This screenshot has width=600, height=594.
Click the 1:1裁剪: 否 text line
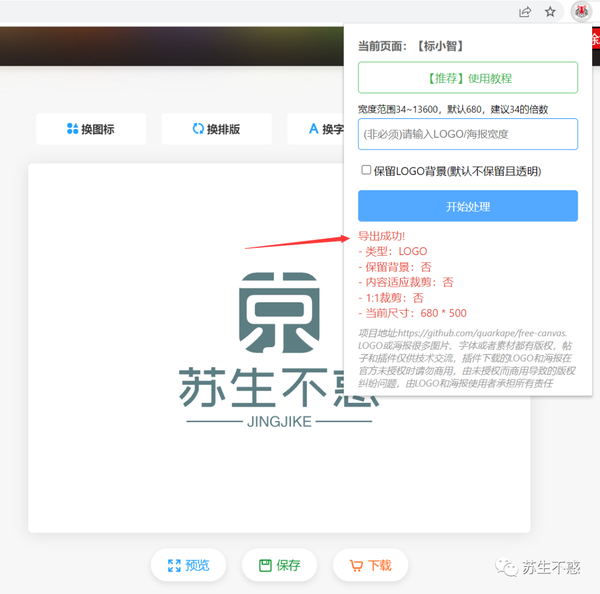[x=391, y=298]
